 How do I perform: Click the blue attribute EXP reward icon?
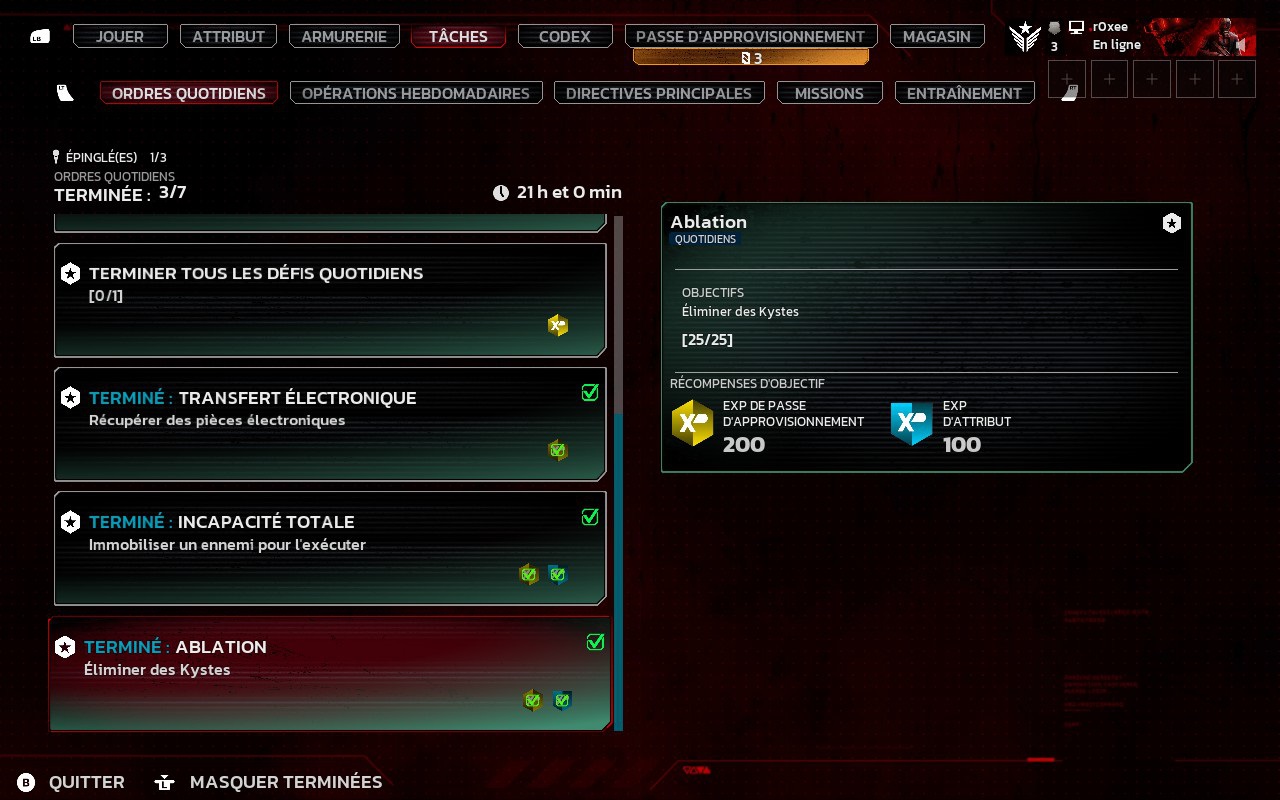(x=911, y=423)
